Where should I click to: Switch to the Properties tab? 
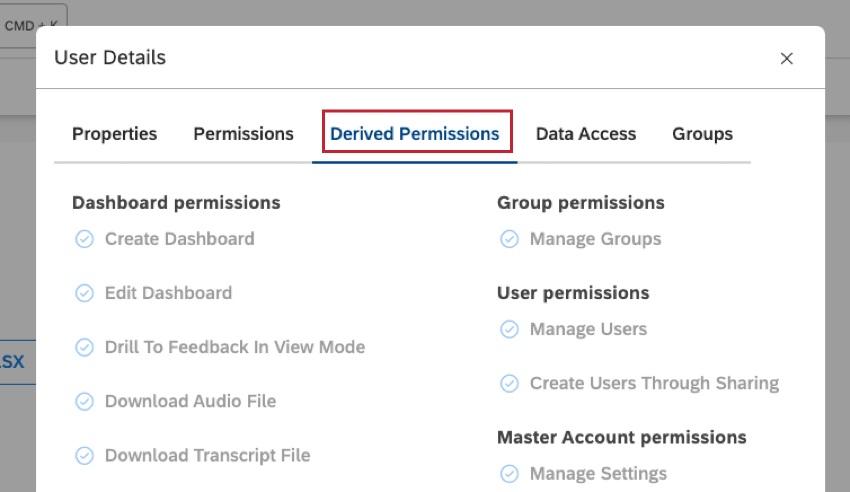click(114, 133)
